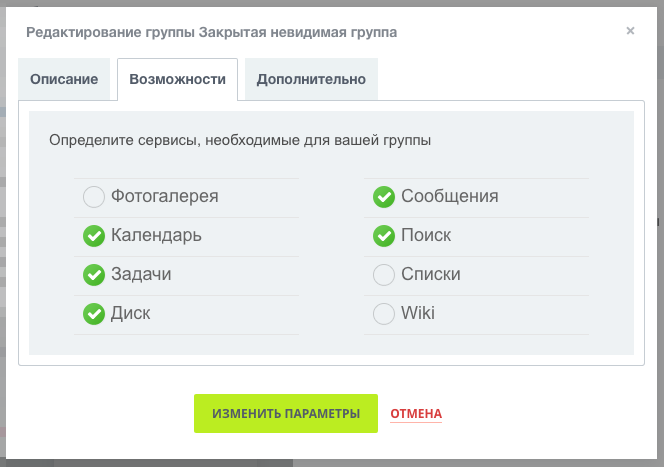This screenshot has width=664, height=467.
Task: Switch to the Описание tab
Action: coord(64,79)
